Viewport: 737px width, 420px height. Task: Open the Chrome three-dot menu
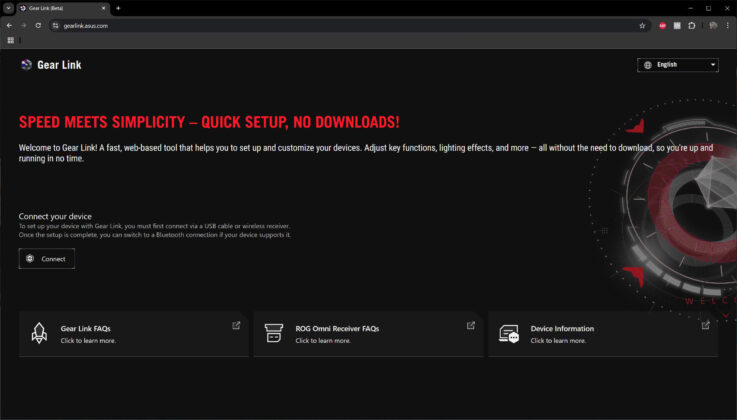(728, 25)
